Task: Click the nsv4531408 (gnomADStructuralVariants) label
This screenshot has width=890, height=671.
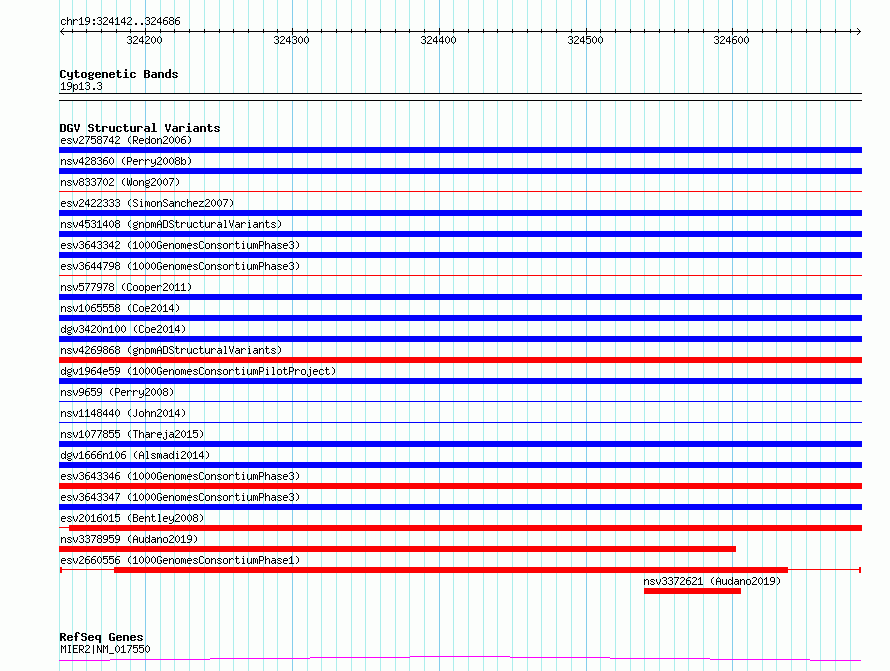Action: pos(171,224)
